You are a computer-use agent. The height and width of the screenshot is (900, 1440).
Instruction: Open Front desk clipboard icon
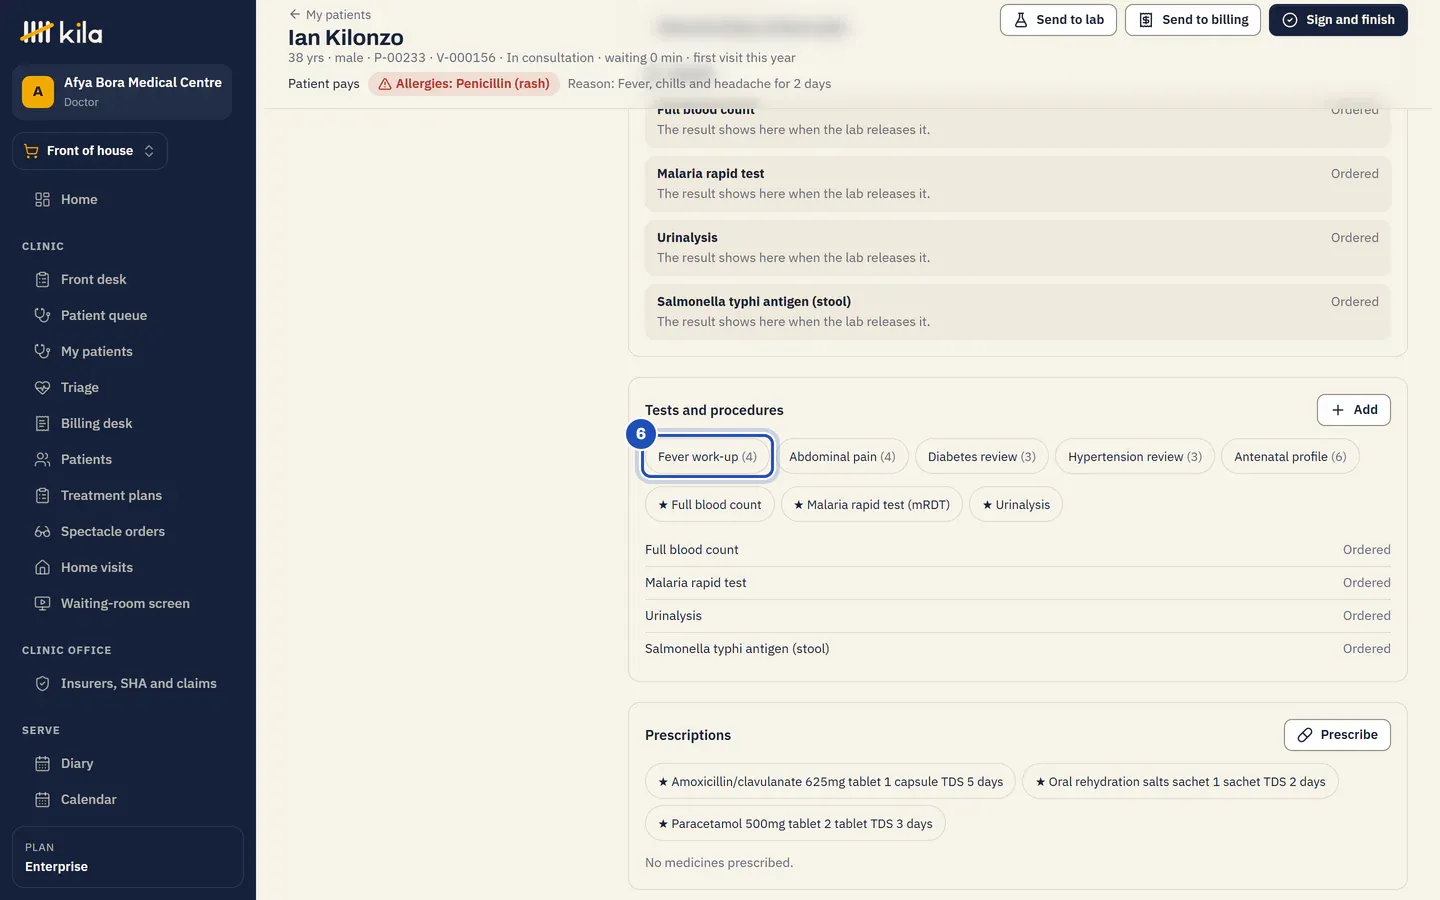pos(42,279)
